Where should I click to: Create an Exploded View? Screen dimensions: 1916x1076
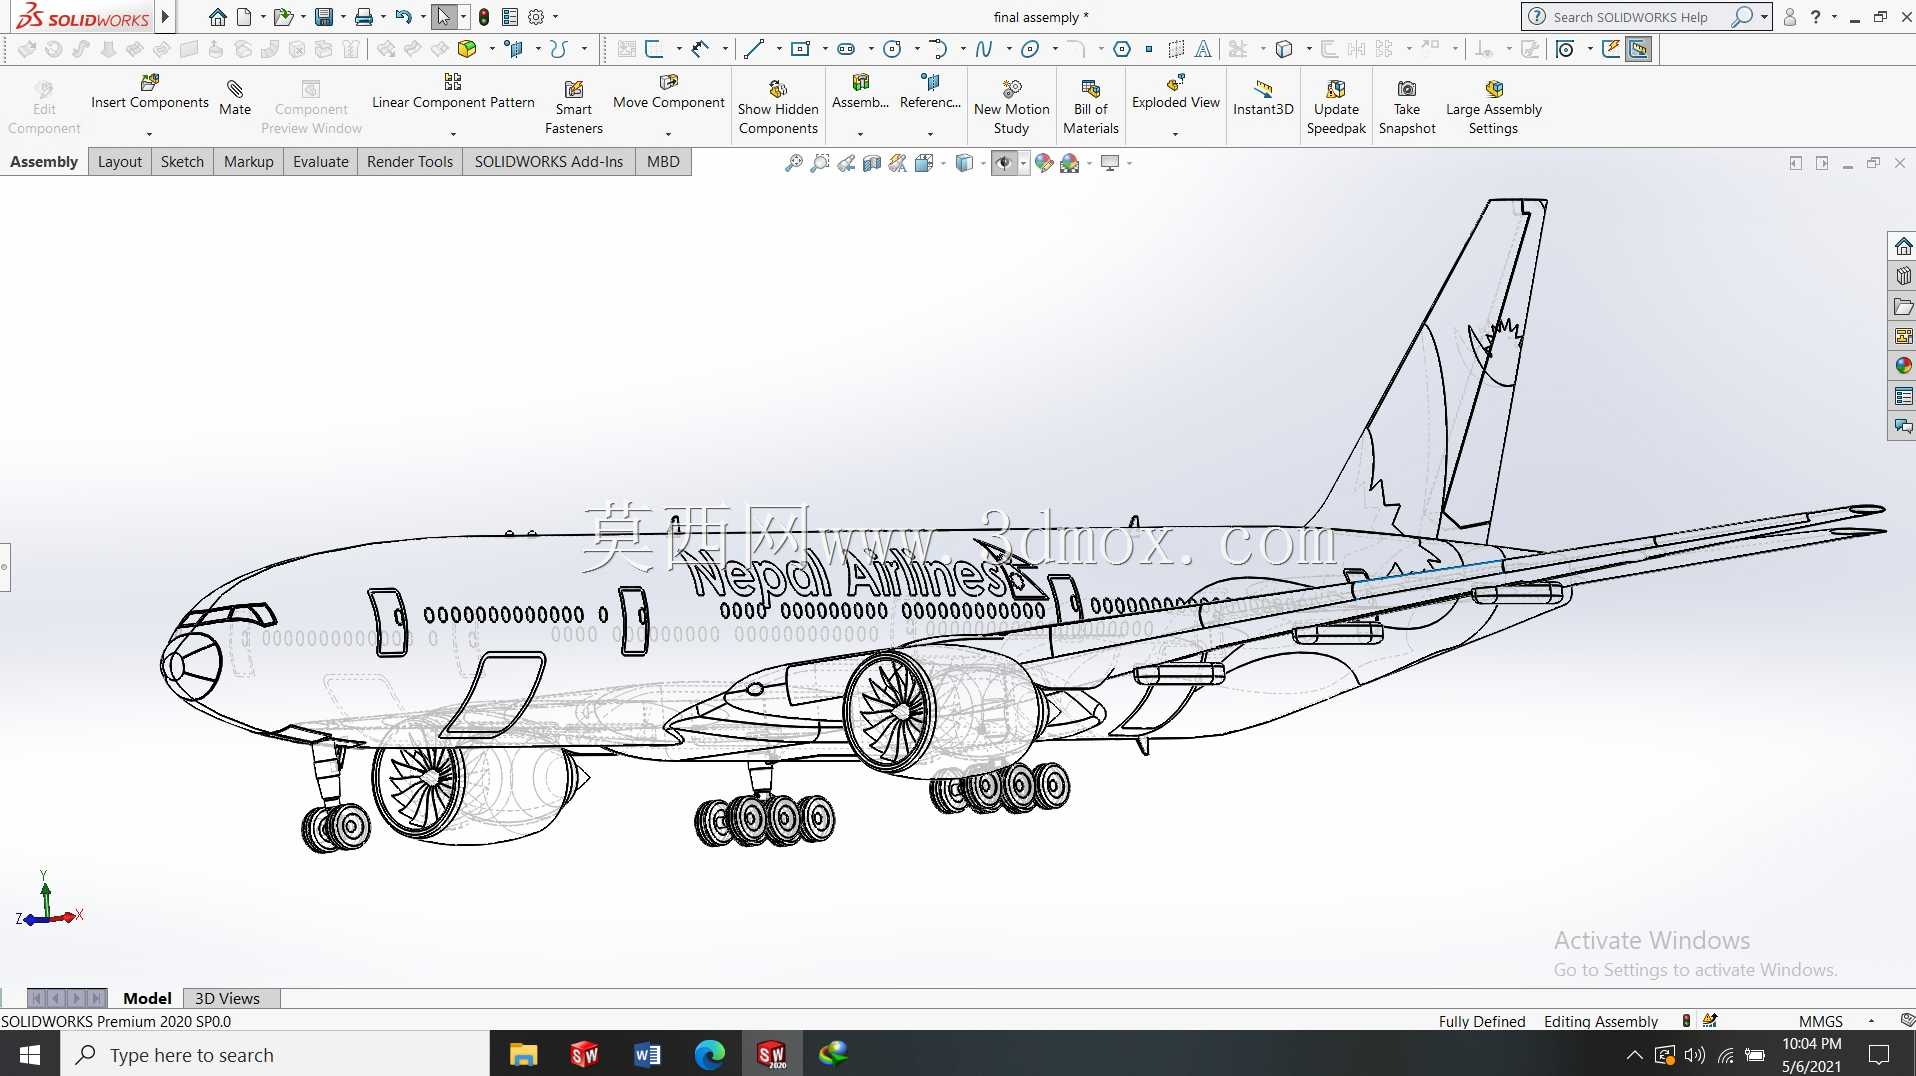click(1176, 92)
